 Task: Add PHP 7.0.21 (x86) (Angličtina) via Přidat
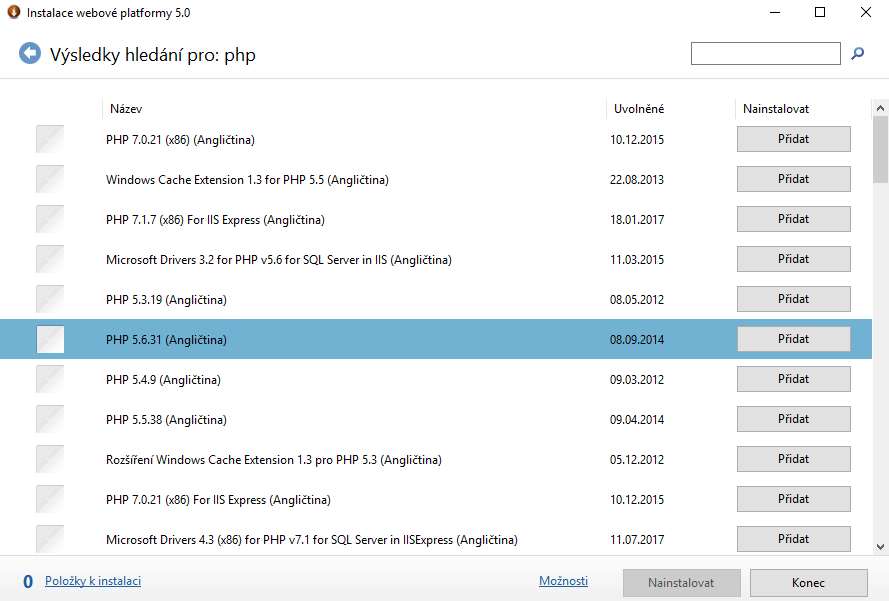point(794,139)
